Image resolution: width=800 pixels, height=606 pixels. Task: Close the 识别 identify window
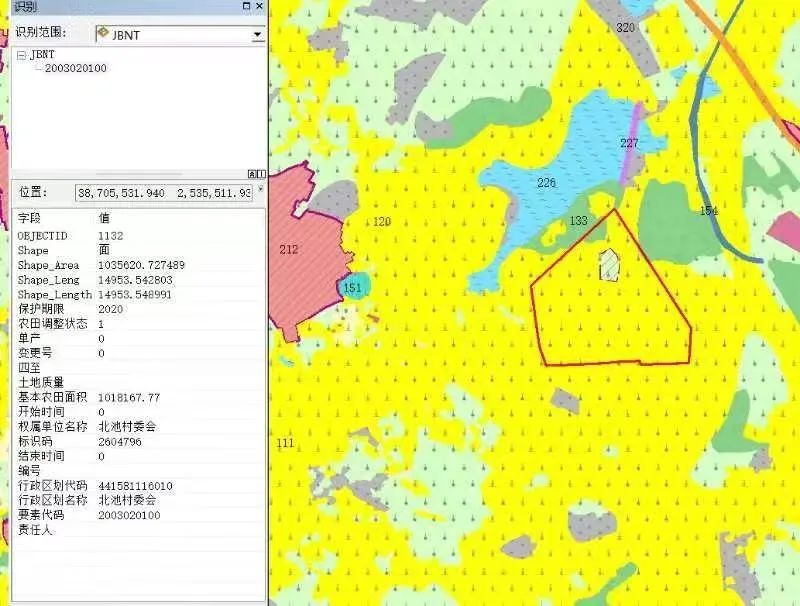[259, 7]
